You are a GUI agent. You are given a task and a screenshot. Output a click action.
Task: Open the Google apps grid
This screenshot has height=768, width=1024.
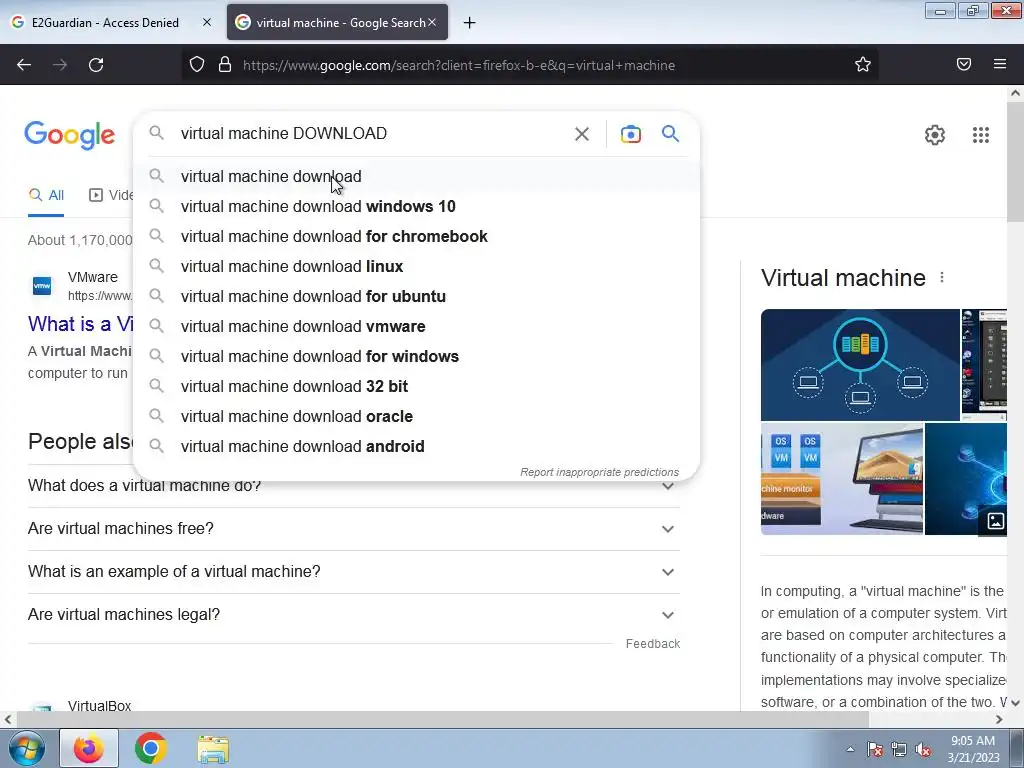[981, 135]
